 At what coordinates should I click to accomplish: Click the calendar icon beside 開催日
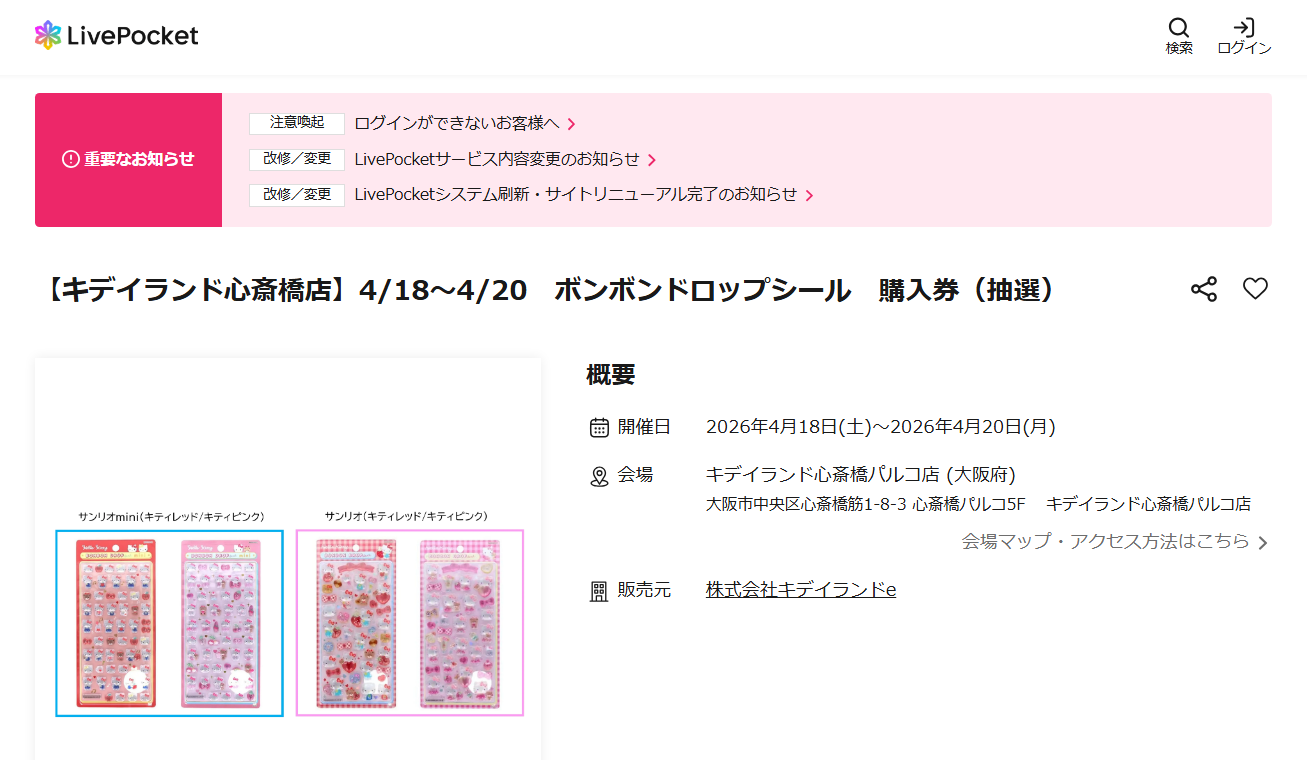pos(599,428)
